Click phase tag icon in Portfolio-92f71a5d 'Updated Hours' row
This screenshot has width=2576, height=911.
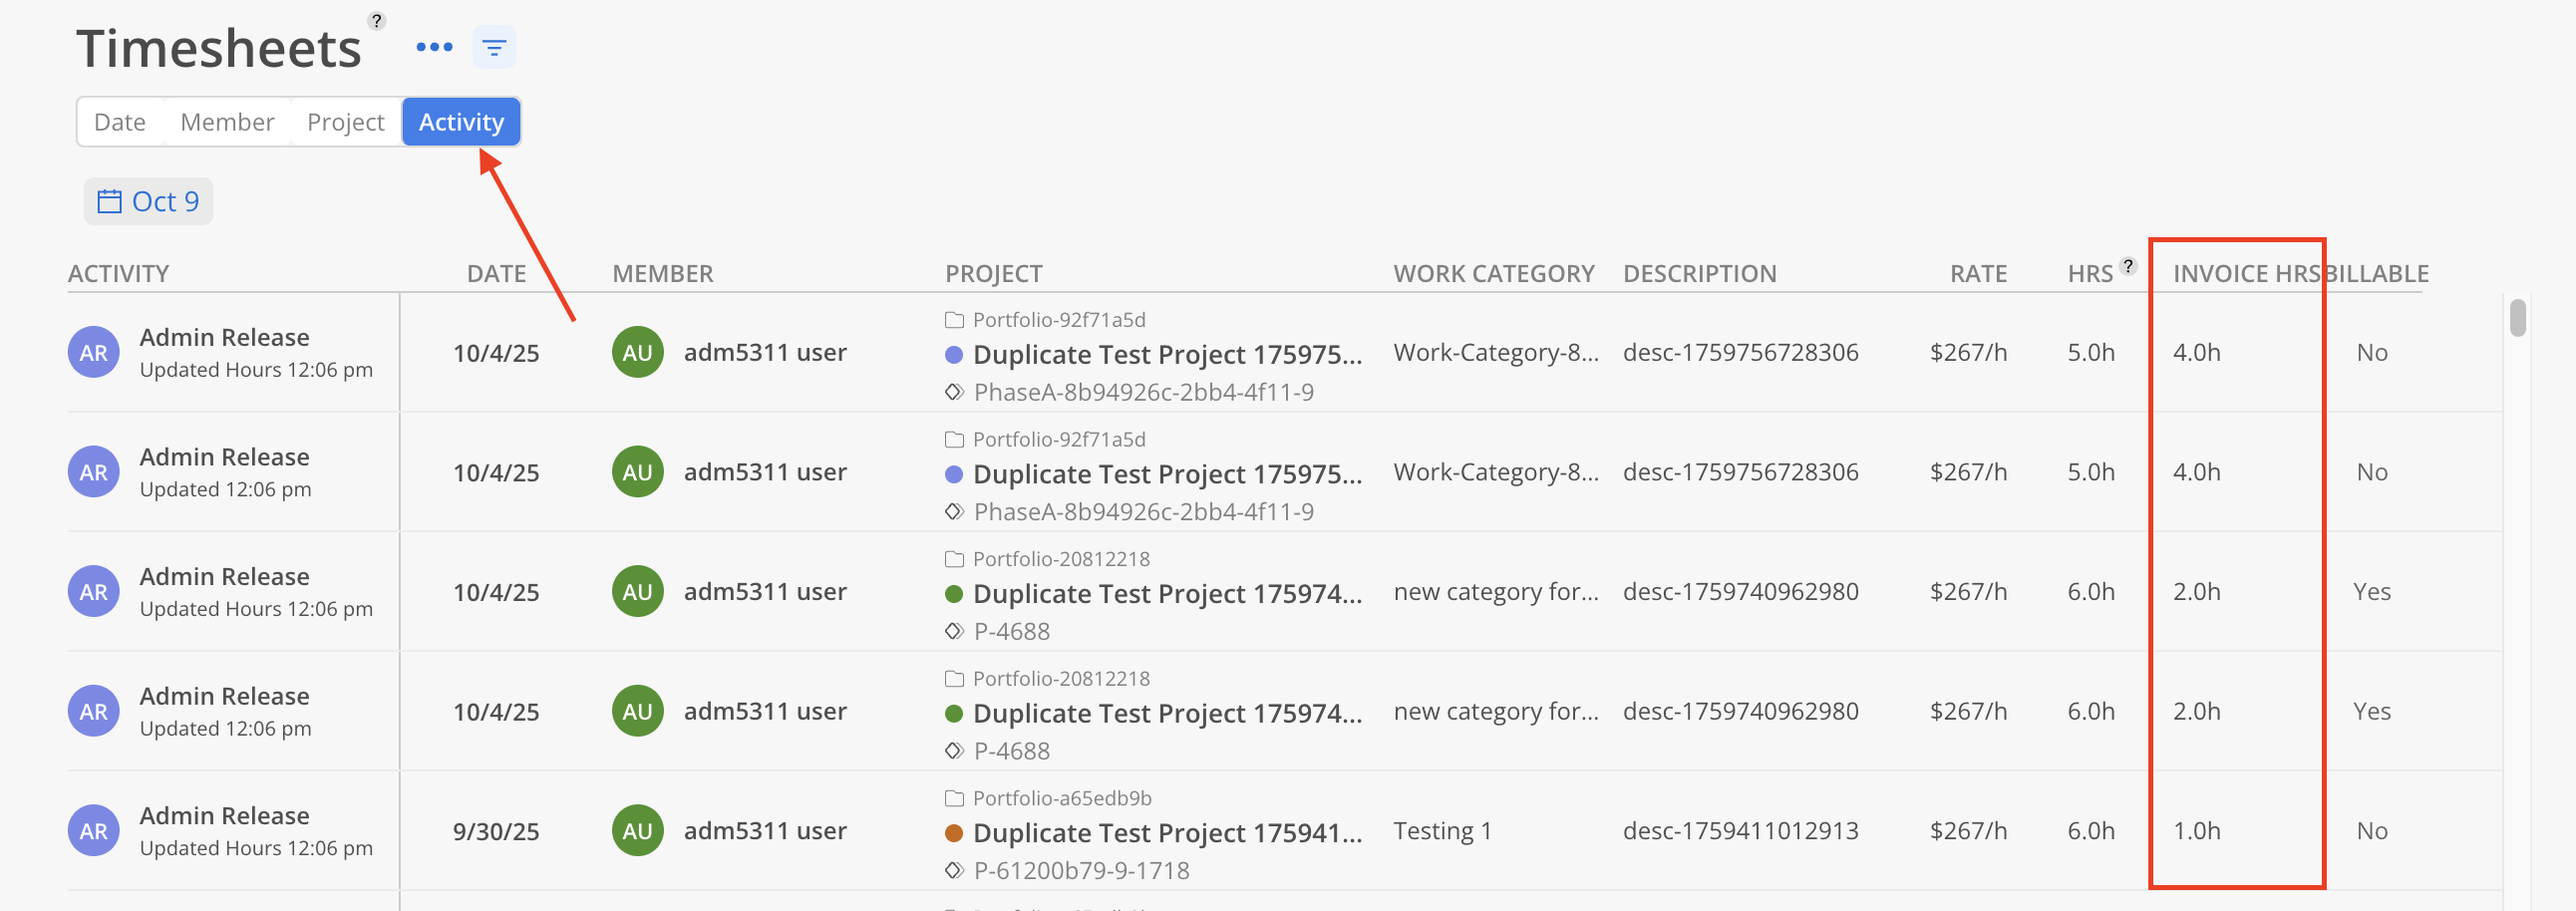[954, 392]
